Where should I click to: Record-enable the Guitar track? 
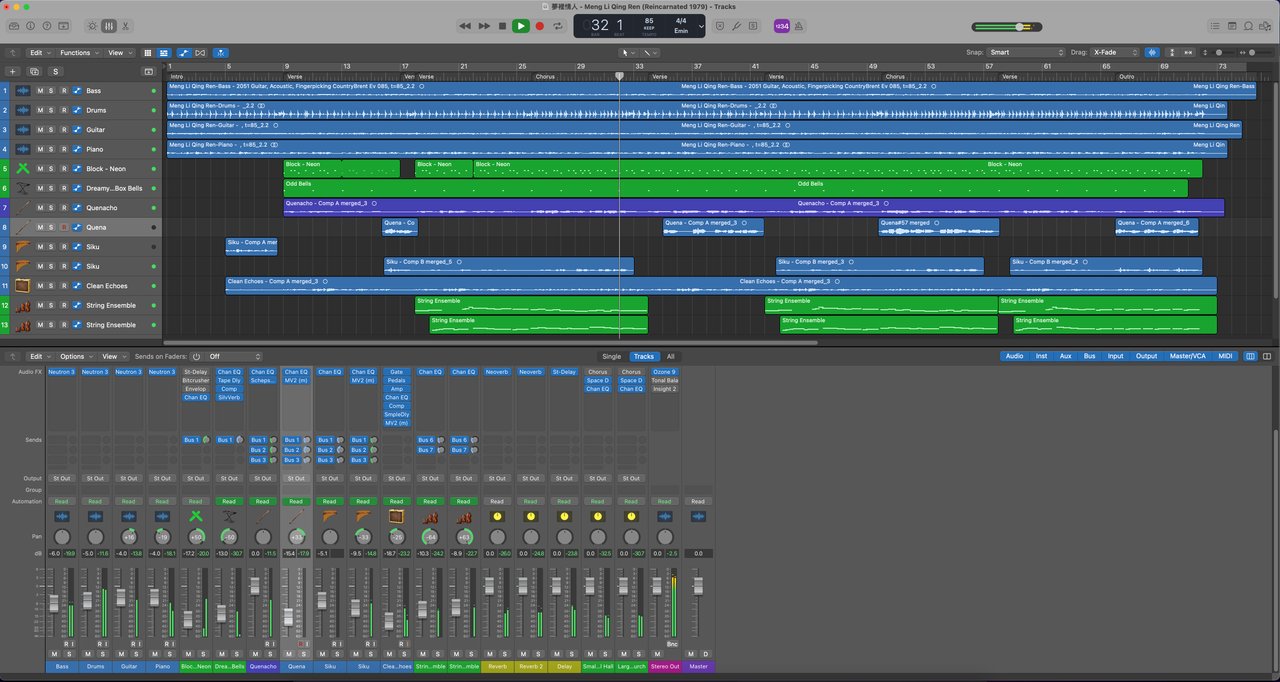64,130
